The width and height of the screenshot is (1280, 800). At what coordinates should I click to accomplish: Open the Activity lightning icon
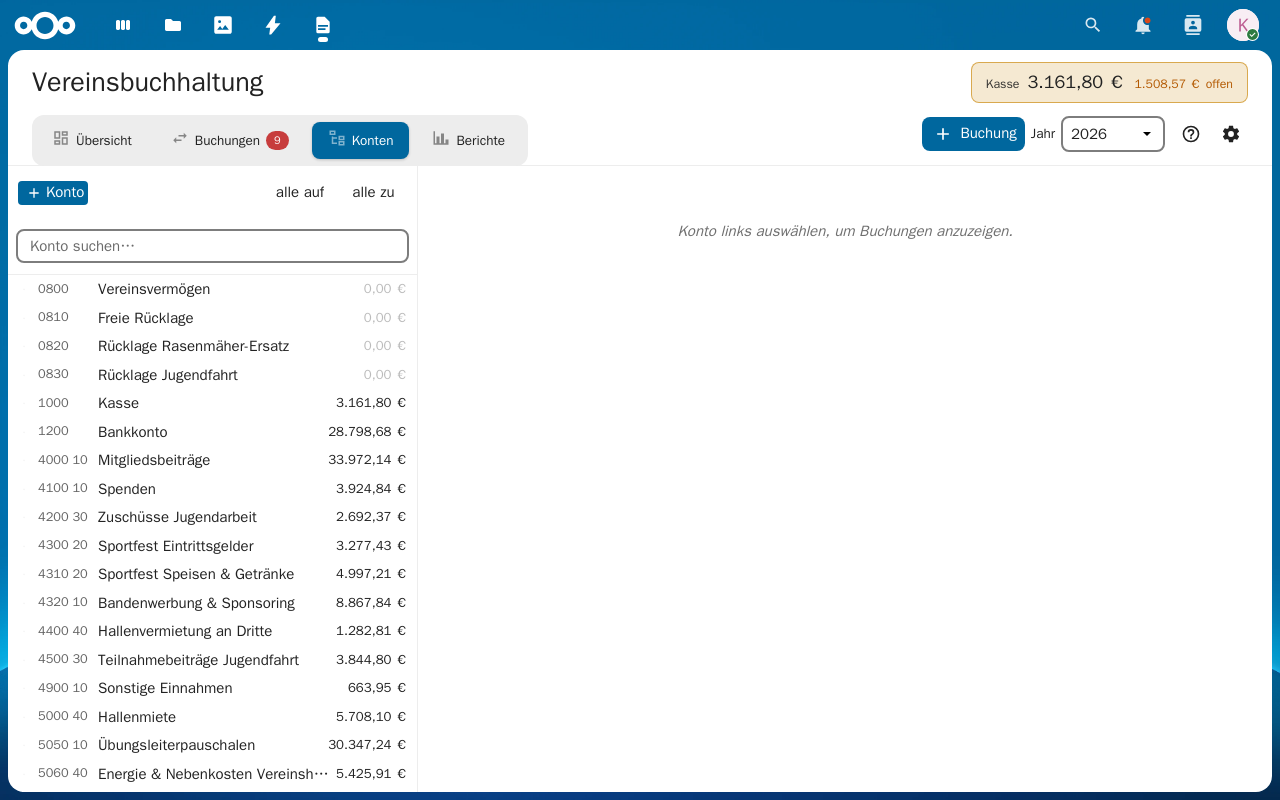pyautogui.click(x=273, y=25)
